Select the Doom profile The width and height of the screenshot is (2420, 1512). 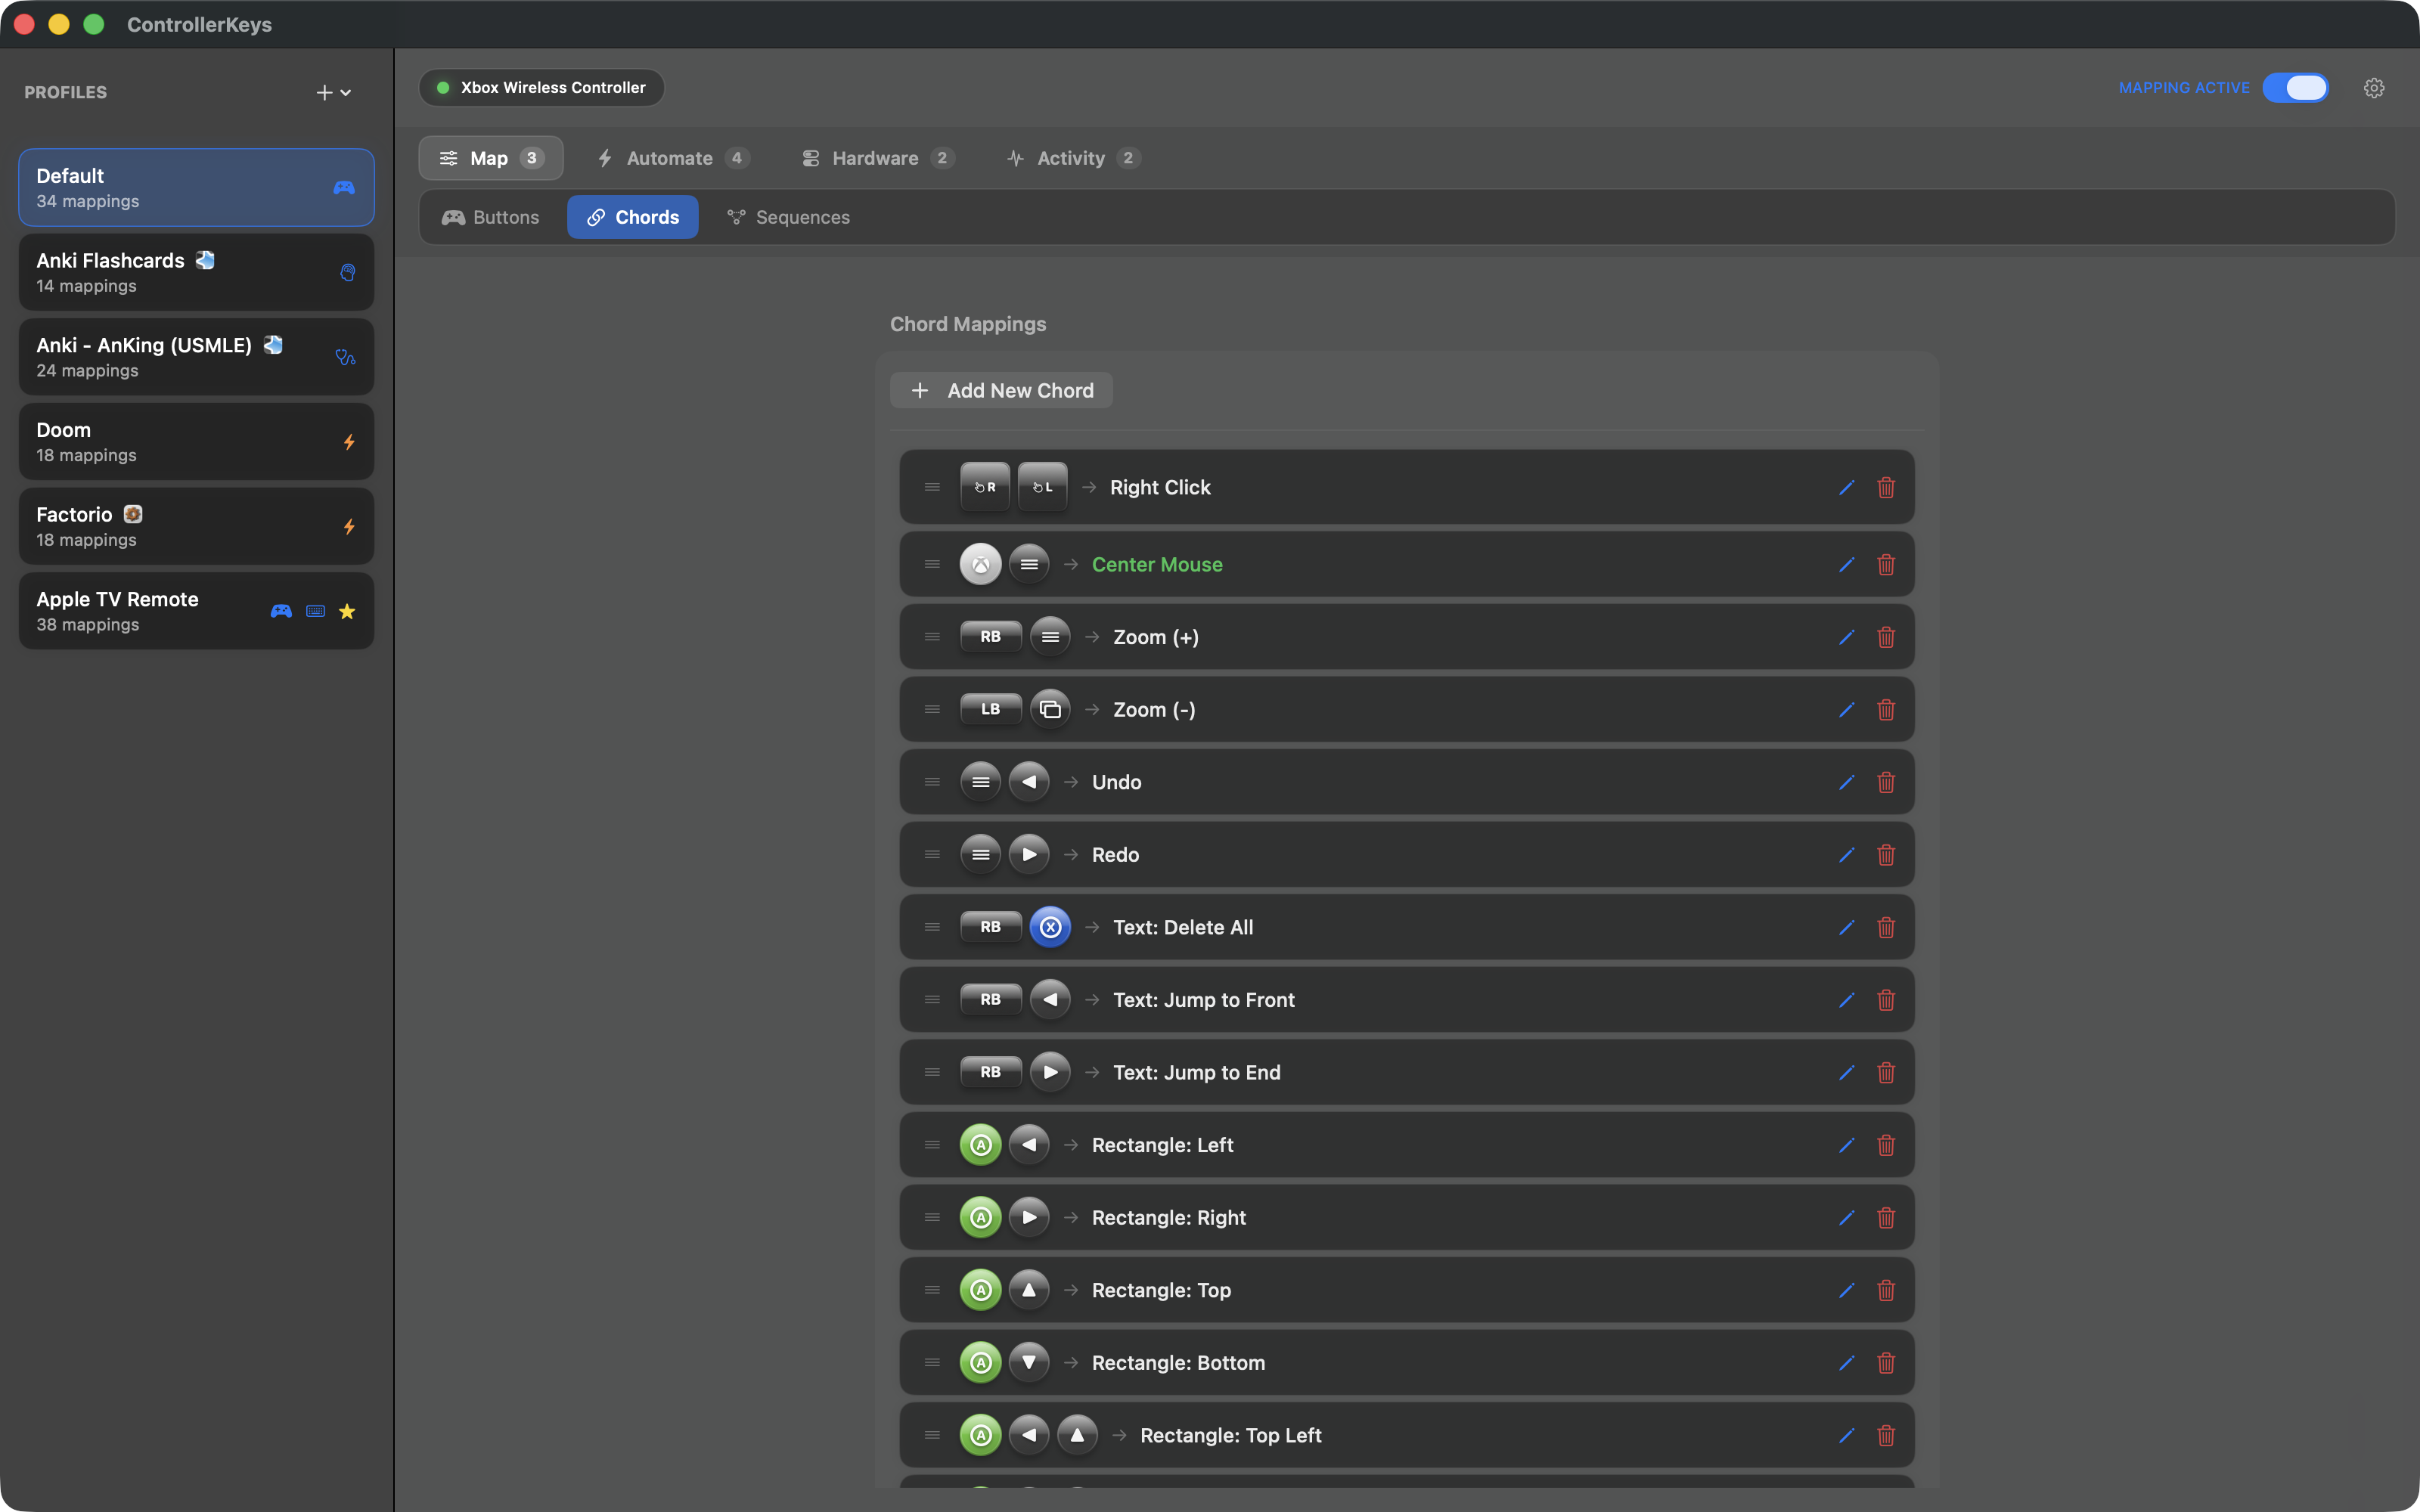tap(196, 442)
